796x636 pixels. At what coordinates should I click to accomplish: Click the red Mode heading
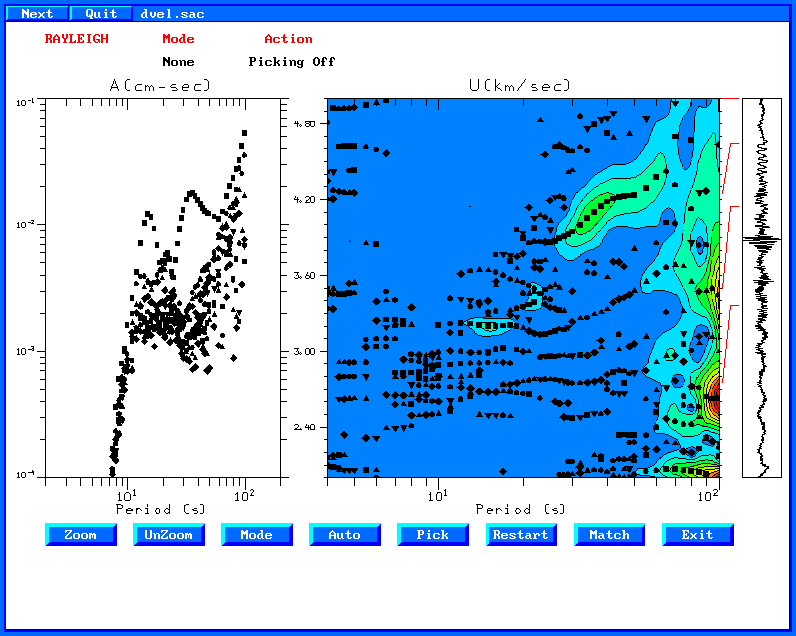(178, 39)
